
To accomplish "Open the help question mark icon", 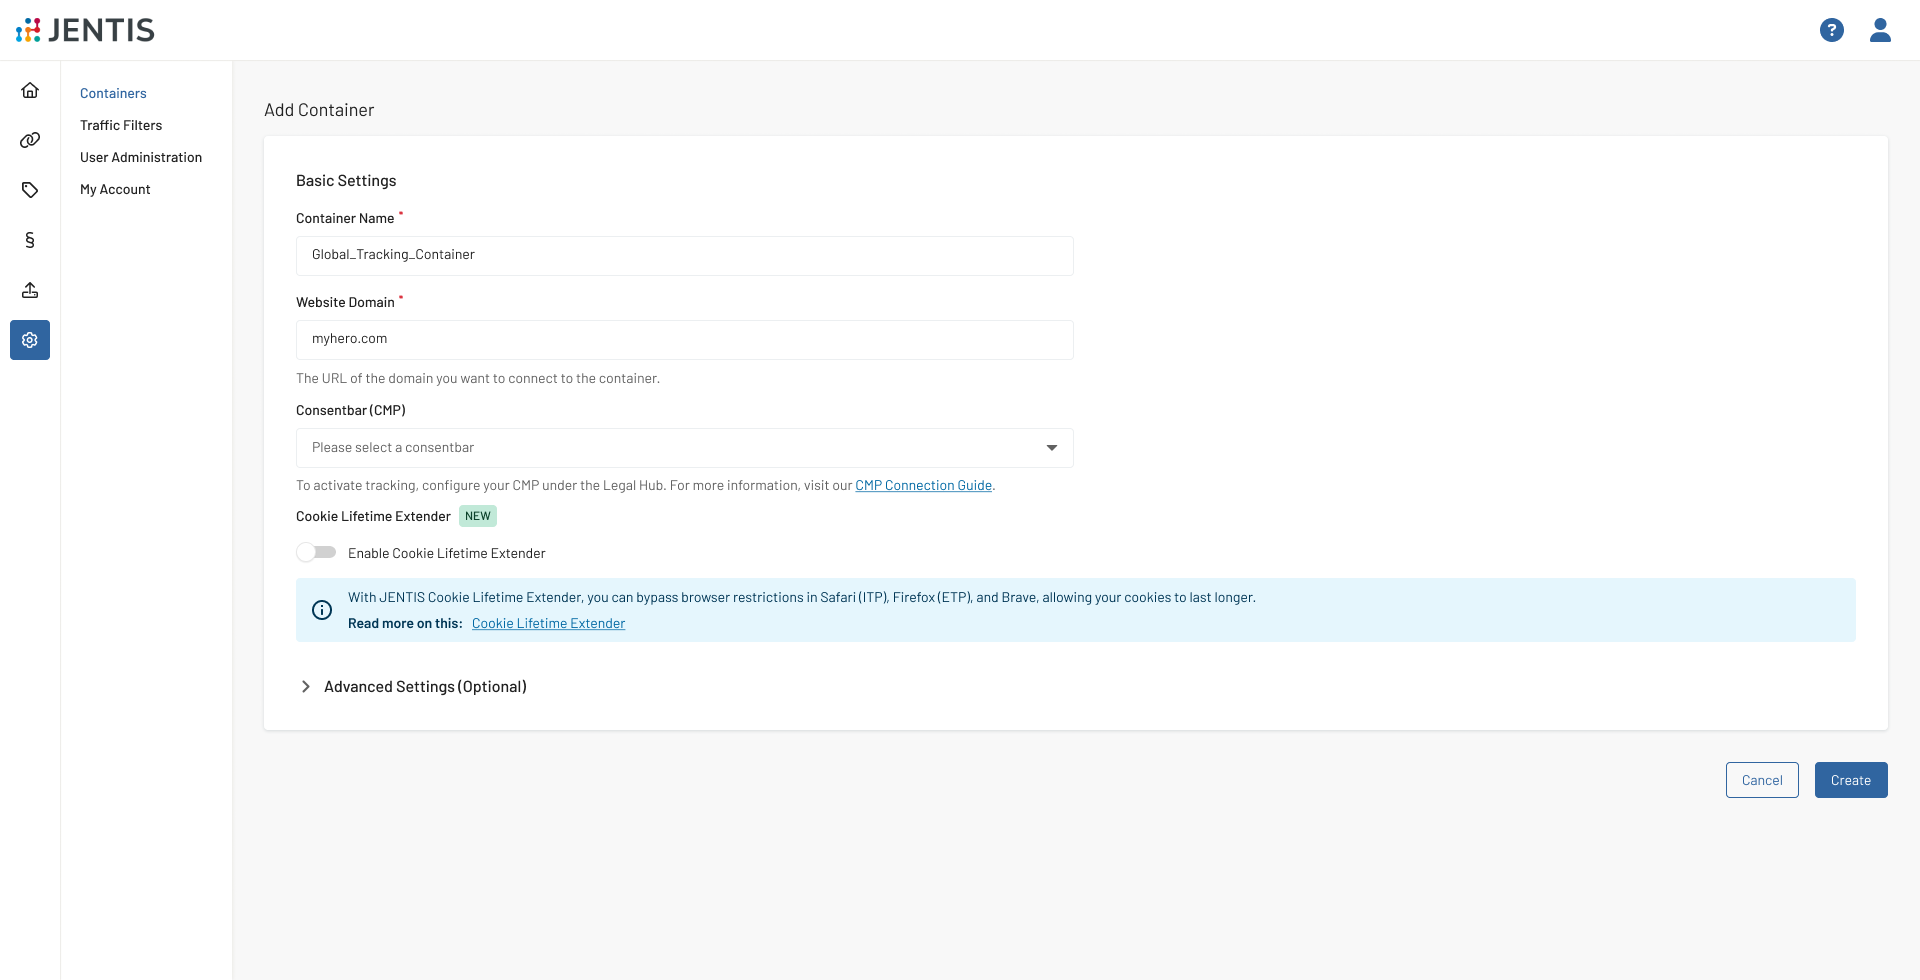I will coord(1831,30).
